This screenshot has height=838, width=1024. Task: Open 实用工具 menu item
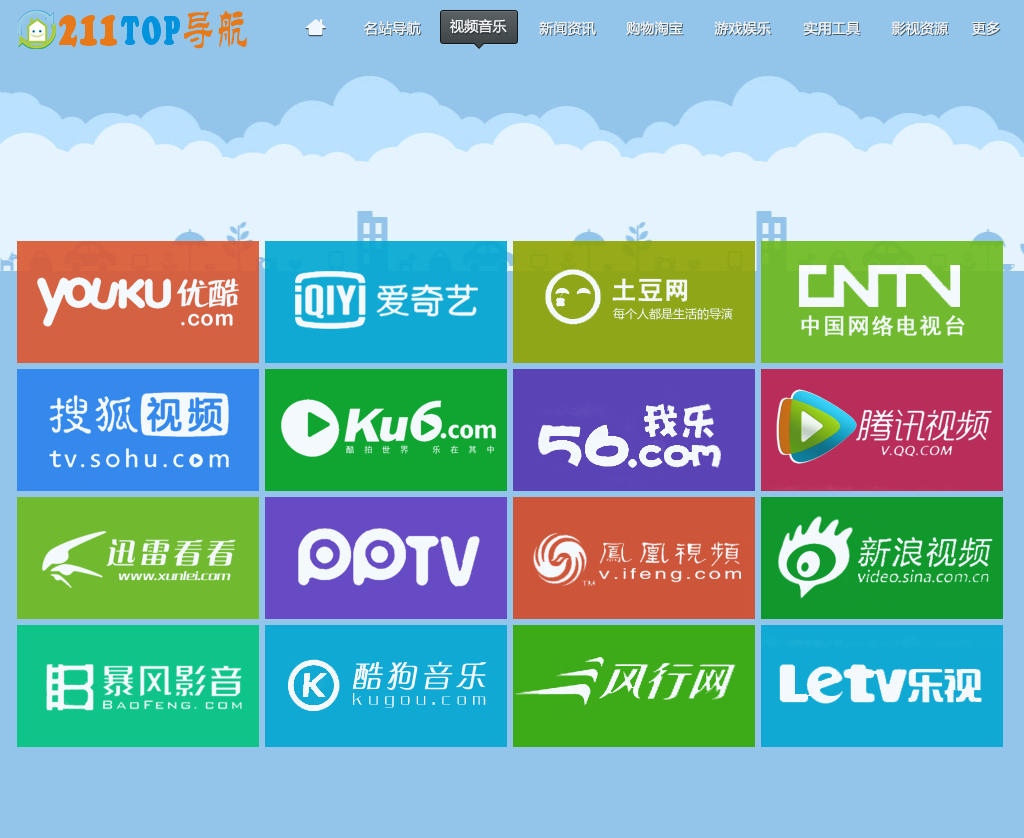831,29
